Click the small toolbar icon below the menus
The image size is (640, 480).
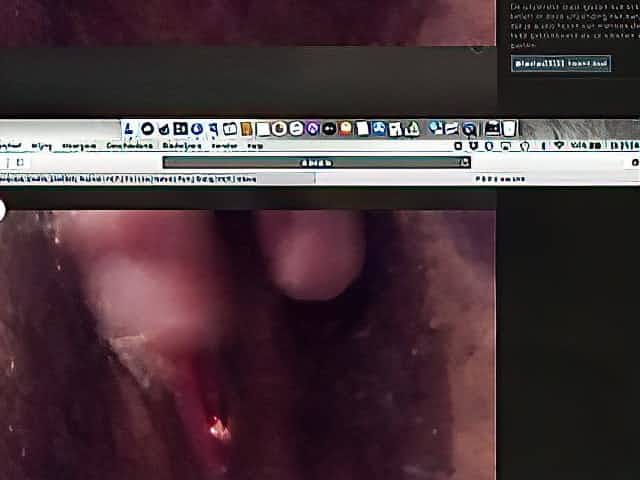coord(19,162)
